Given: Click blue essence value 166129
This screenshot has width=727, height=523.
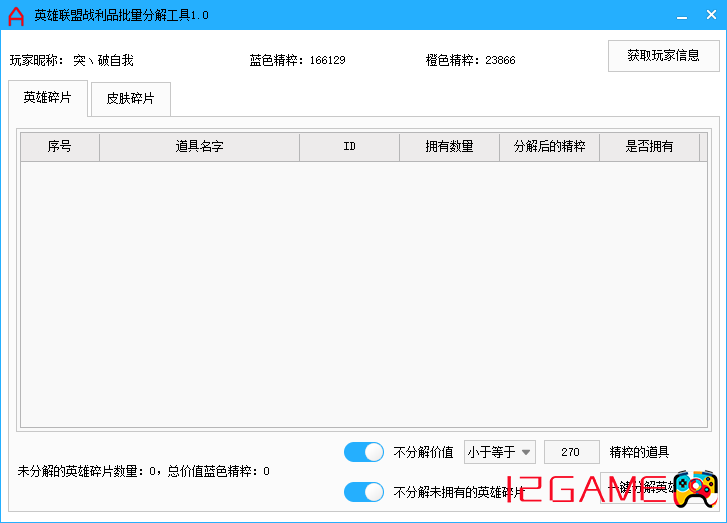Looking at the screenshot, I should point(327,60).
